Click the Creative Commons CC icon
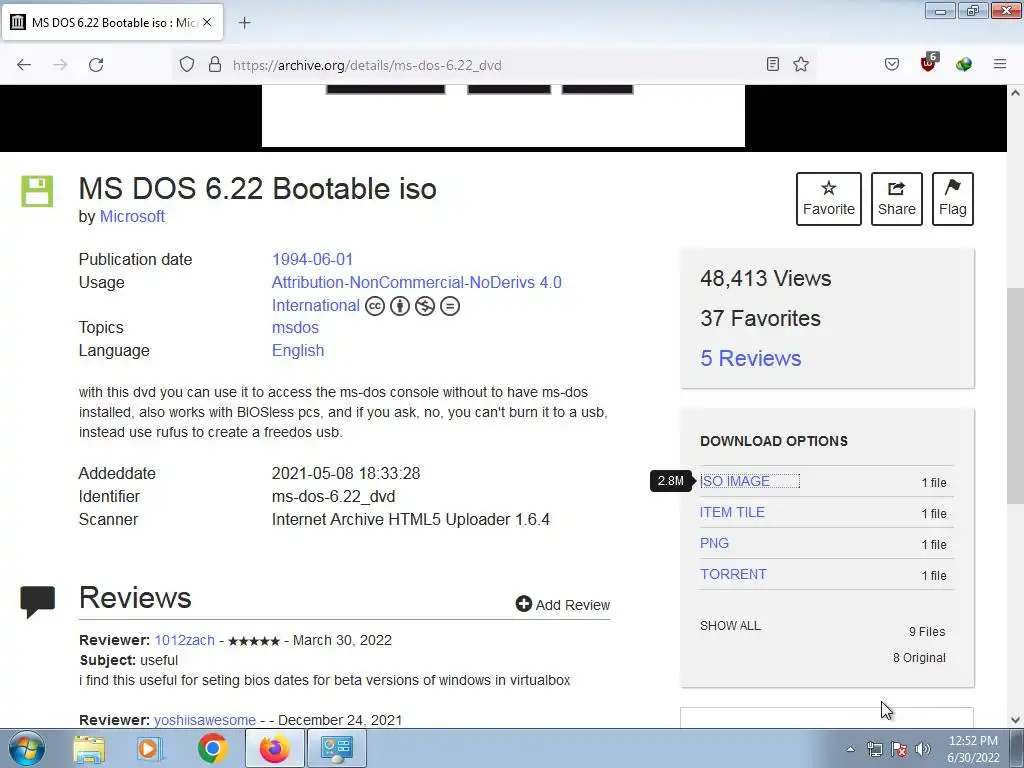 [x=375, y=306]
